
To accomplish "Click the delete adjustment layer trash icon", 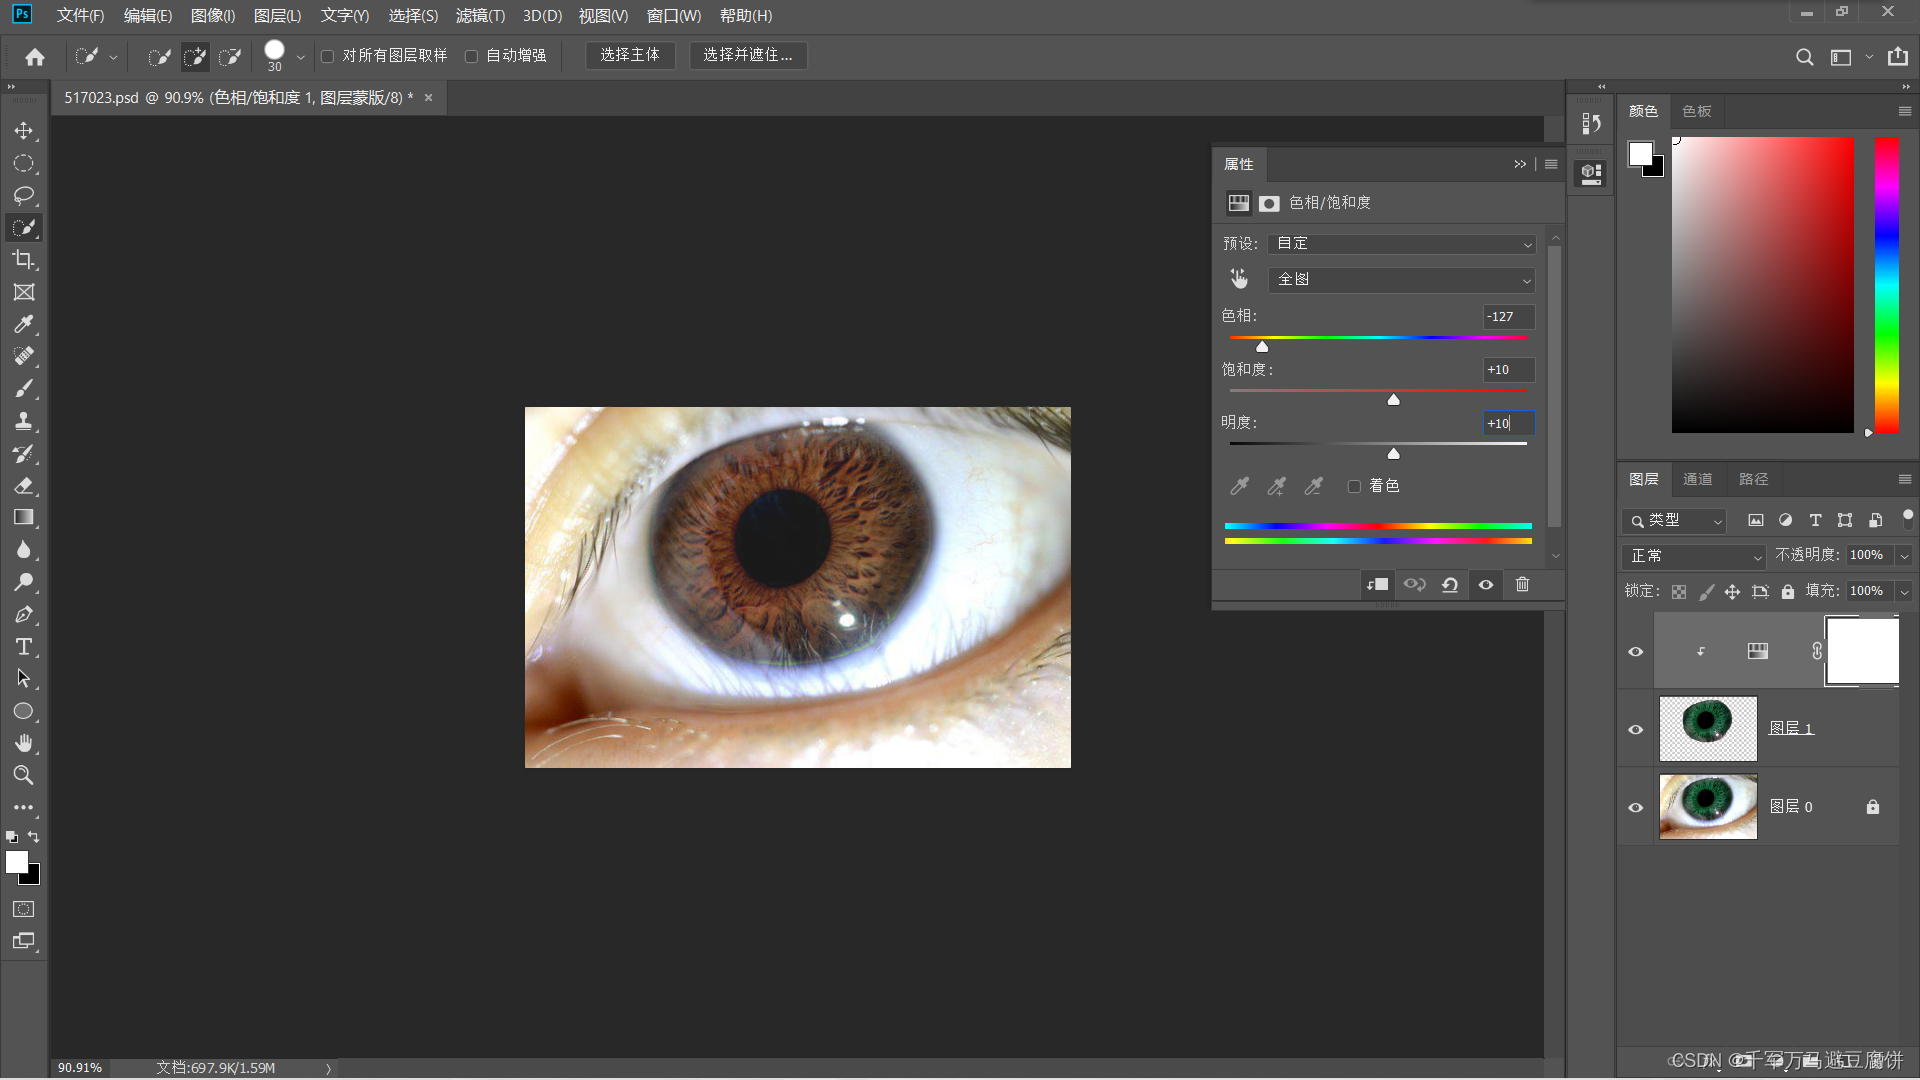I will tap(1522, 585).
